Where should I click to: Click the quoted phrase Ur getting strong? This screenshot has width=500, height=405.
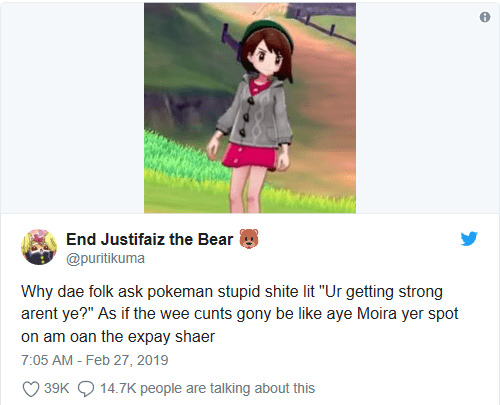[381, 292]
